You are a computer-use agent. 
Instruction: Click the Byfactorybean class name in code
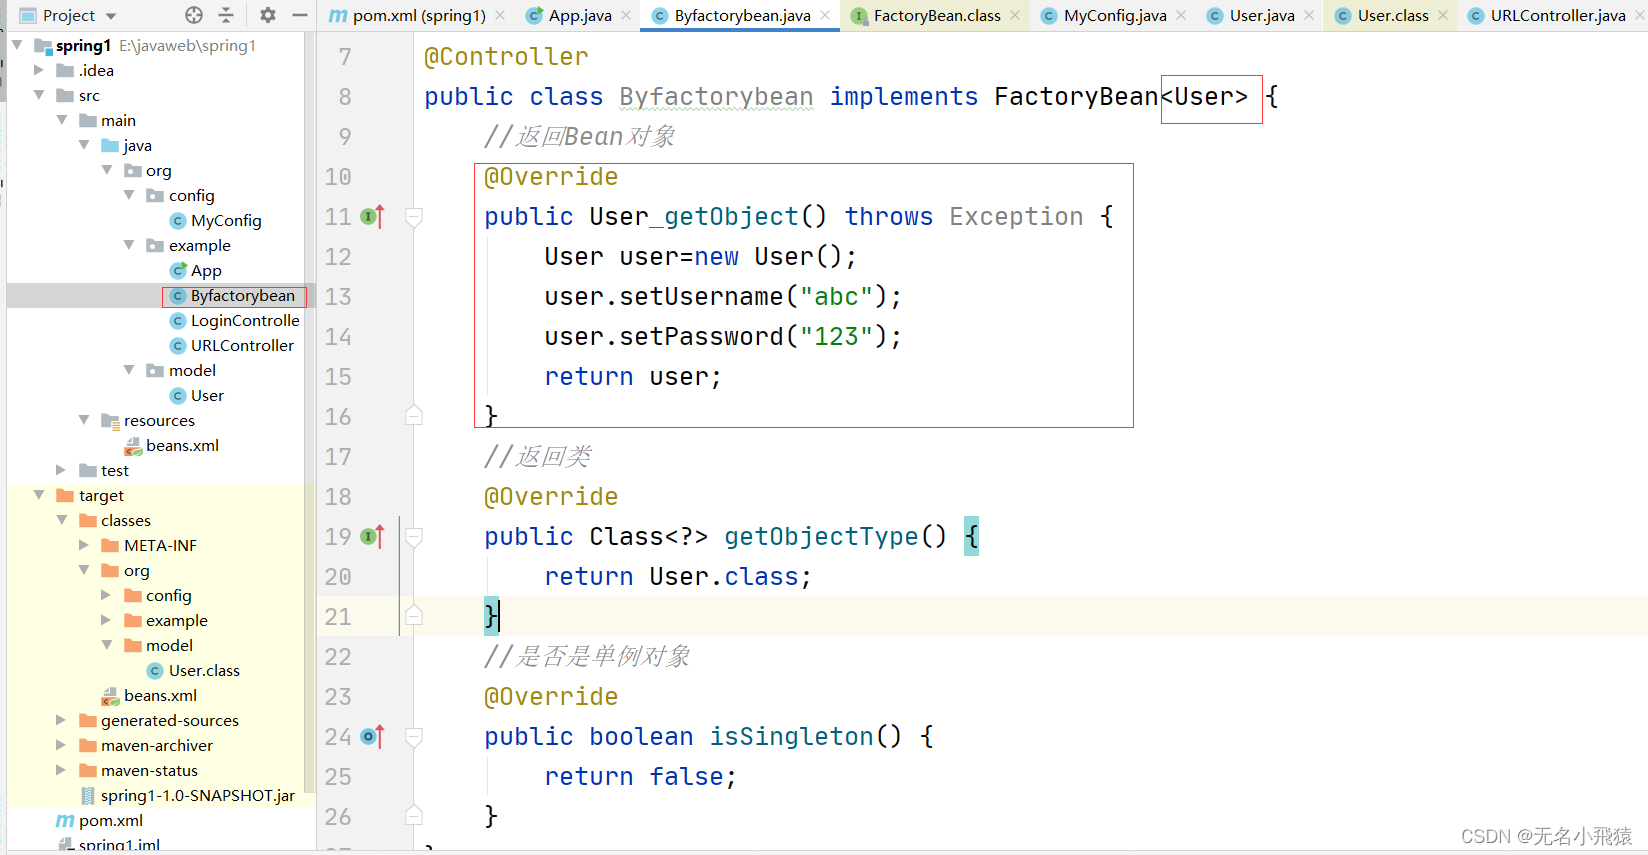[x=716, y=97]
